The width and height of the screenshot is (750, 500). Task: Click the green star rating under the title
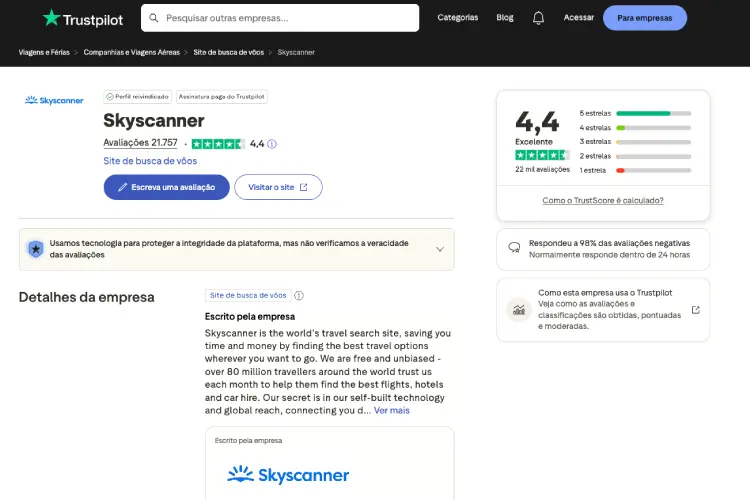218,144
